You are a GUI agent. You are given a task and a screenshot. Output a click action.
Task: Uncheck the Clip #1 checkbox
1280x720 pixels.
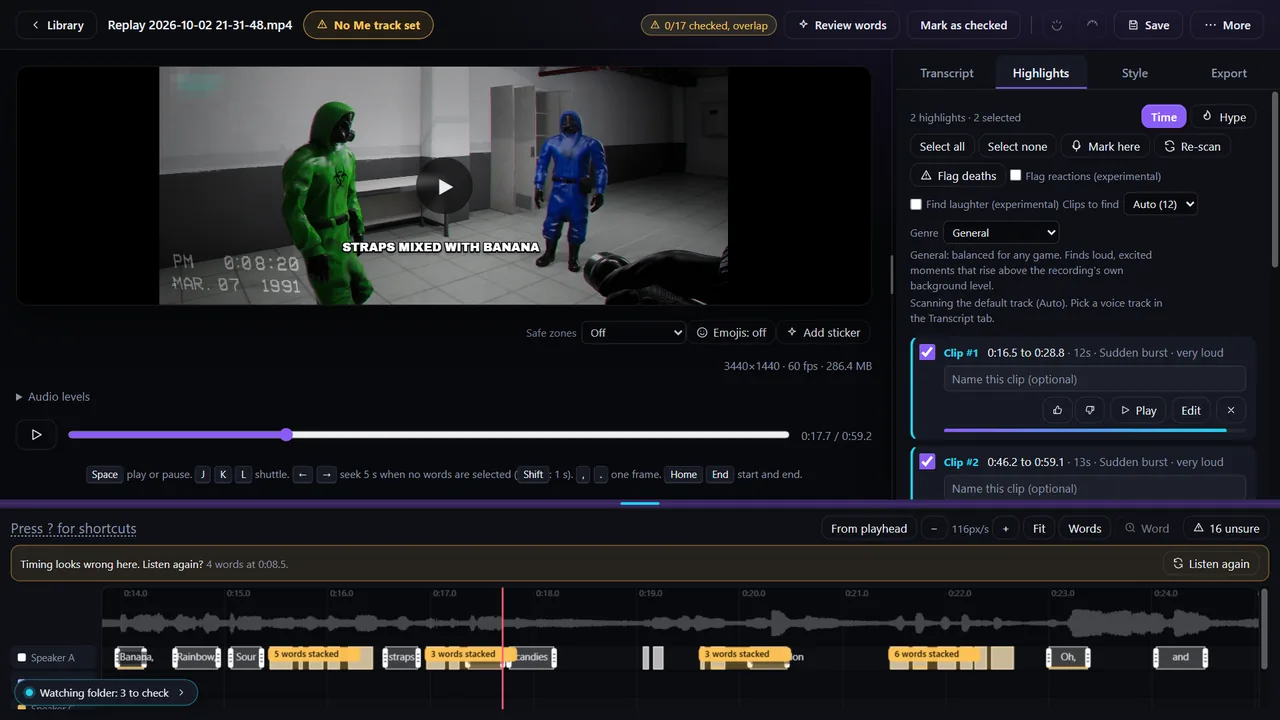927,352
